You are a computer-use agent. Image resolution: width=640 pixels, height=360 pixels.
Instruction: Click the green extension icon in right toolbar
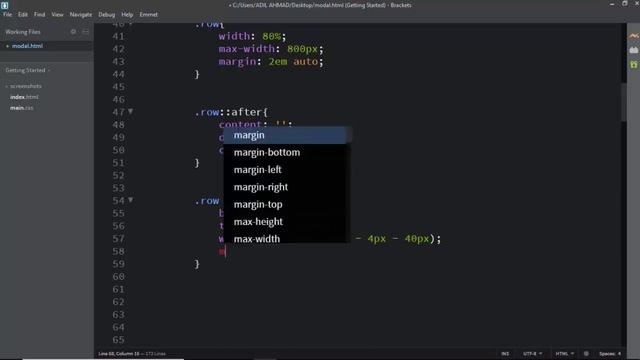(633, 64)
